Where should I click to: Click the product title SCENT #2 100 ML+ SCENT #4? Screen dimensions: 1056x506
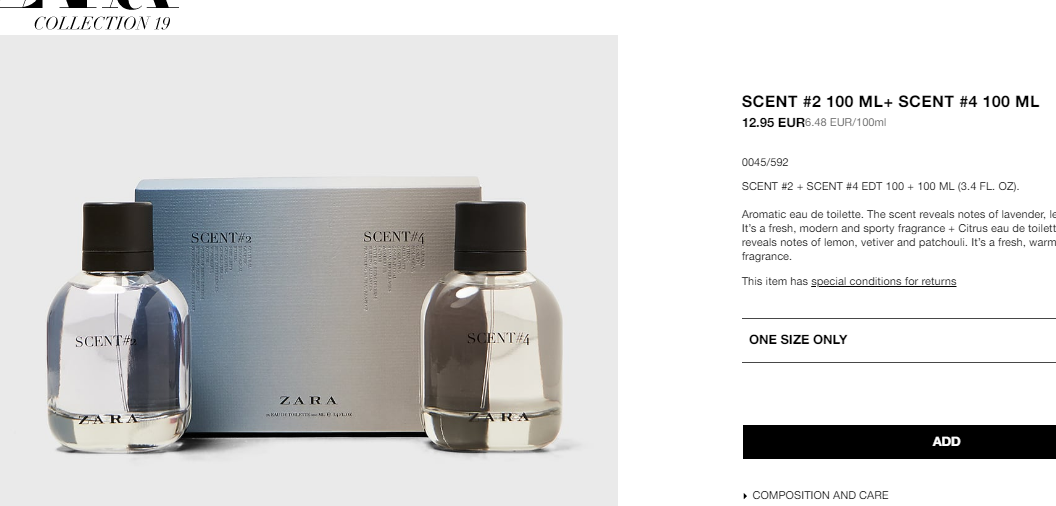click(890, 102)
